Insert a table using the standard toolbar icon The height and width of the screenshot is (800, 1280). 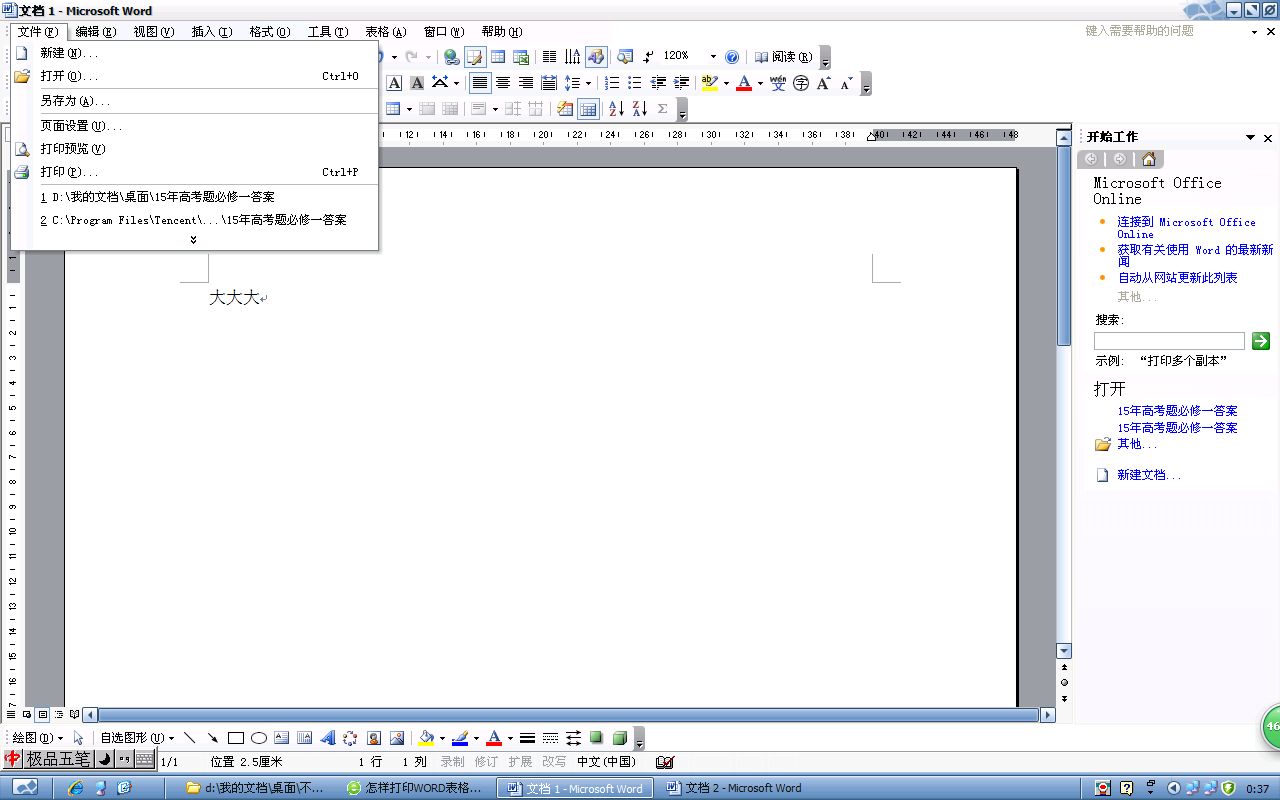pos(497,57)
